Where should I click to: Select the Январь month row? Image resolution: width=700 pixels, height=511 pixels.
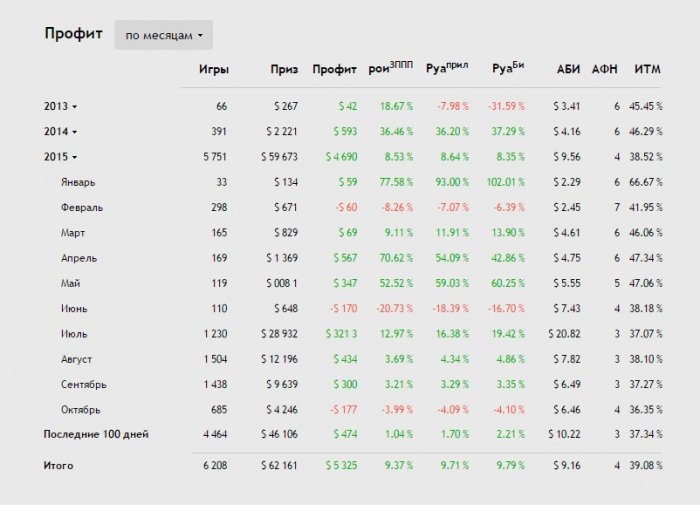click(x=79, y=182)
